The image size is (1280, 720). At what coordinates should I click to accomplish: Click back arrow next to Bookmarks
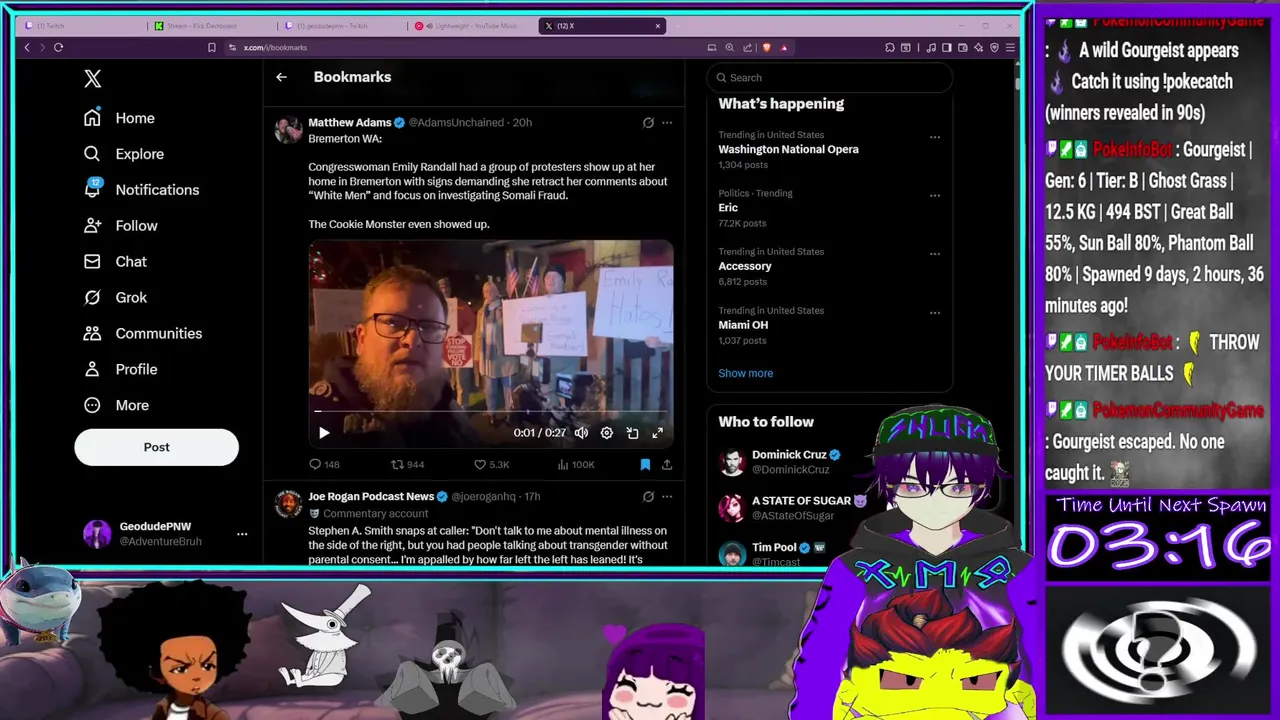point(281,77)
